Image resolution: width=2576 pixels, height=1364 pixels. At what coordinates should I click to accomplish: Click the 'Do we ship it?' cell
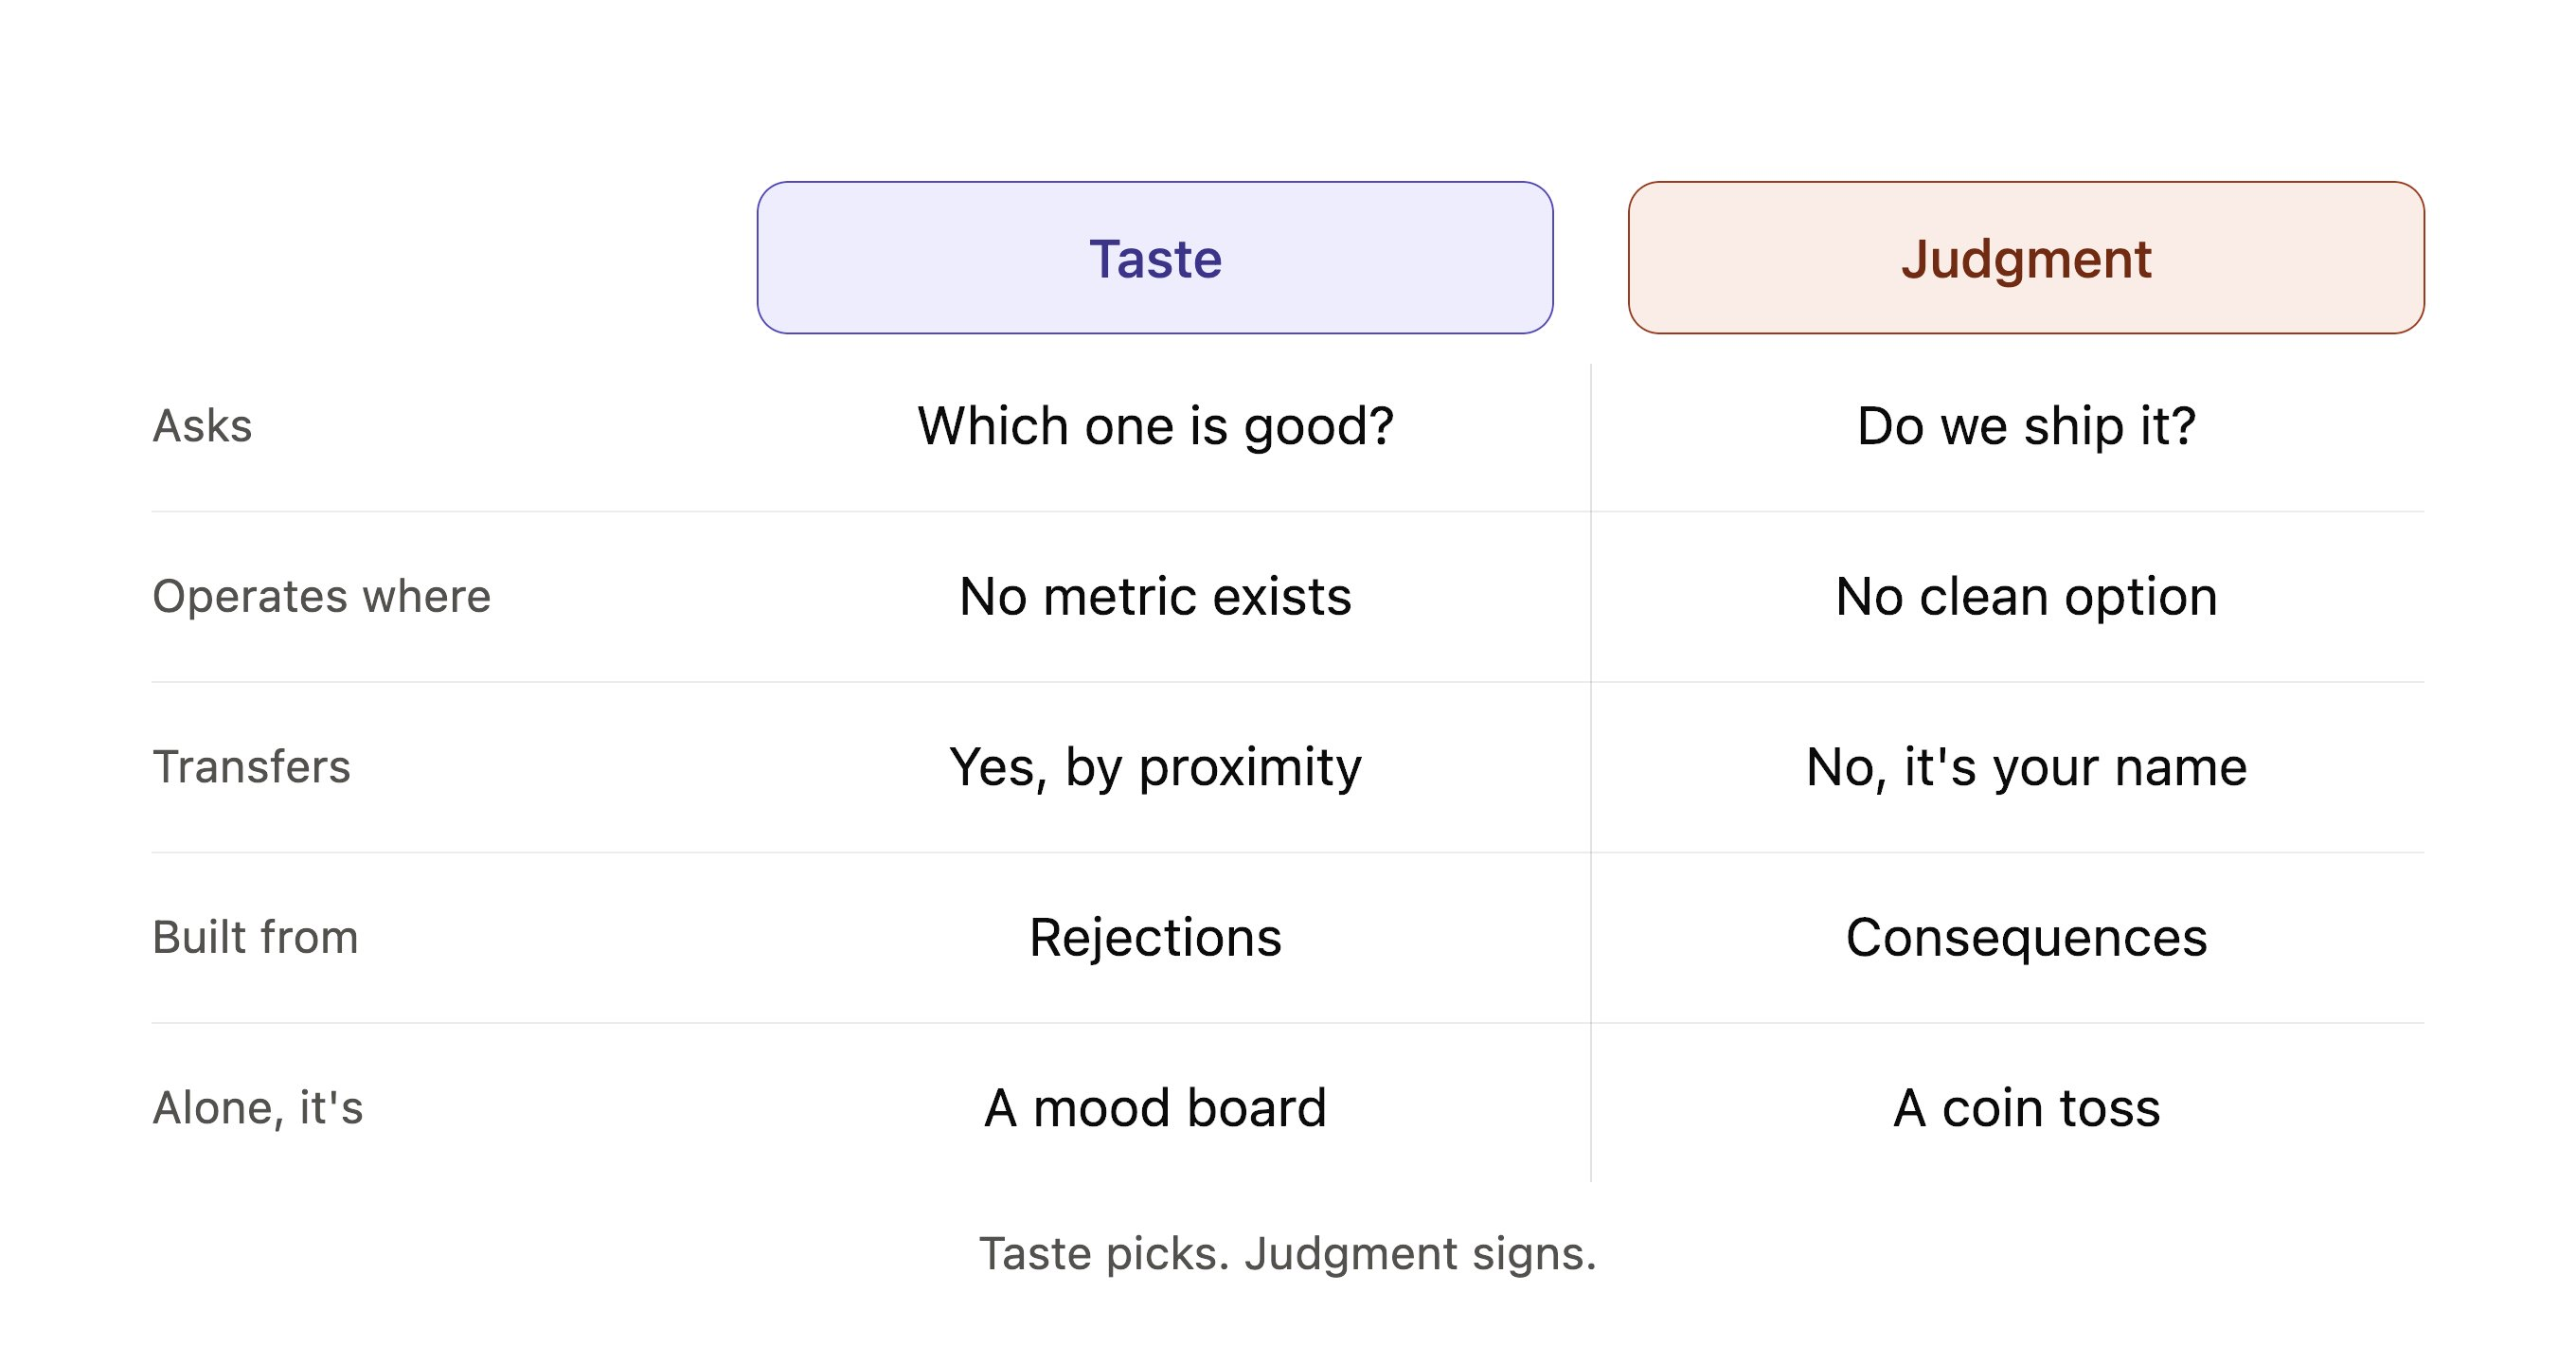2026,427
